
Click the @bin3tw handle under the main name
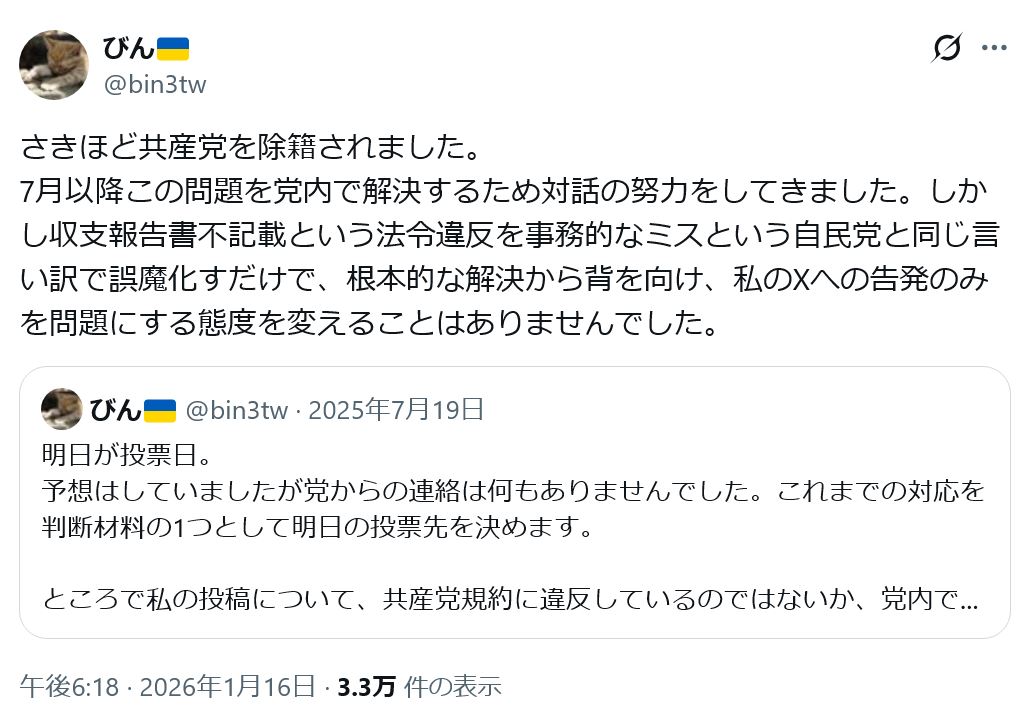point(154,85)
